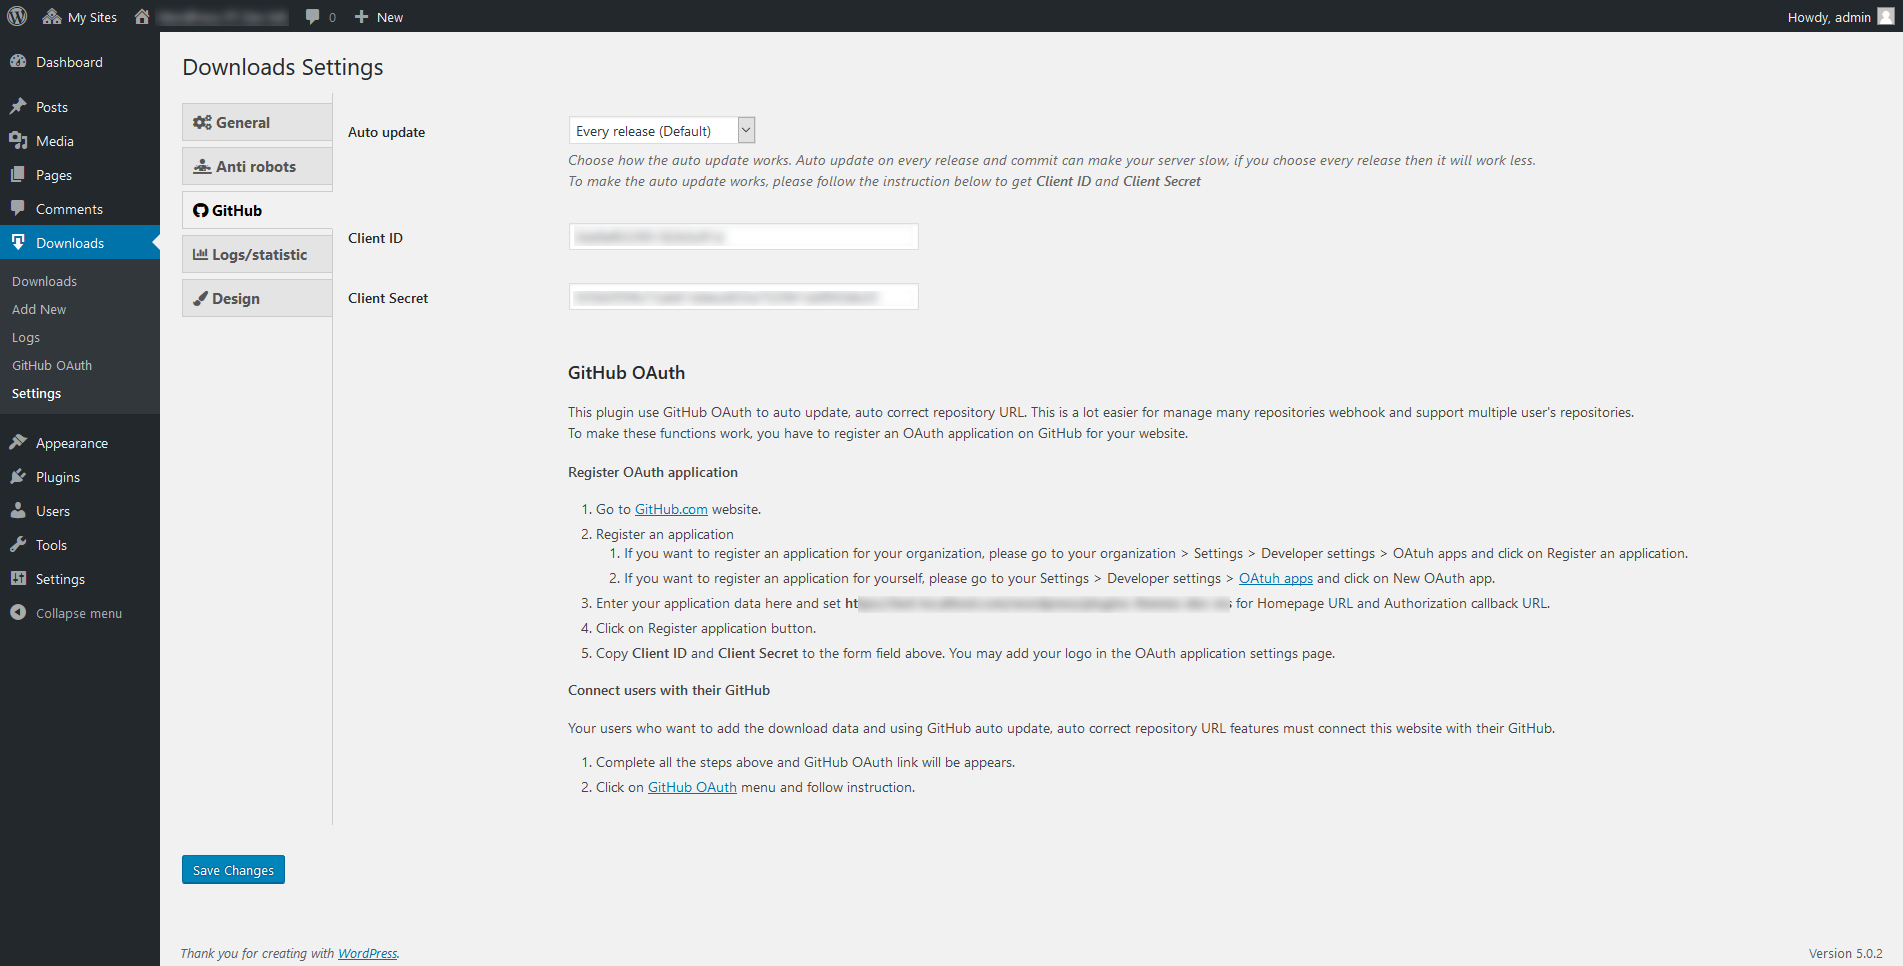Click the Plugins plug icon
This screenshot has height=966, width=1903.
click(18, 476)
